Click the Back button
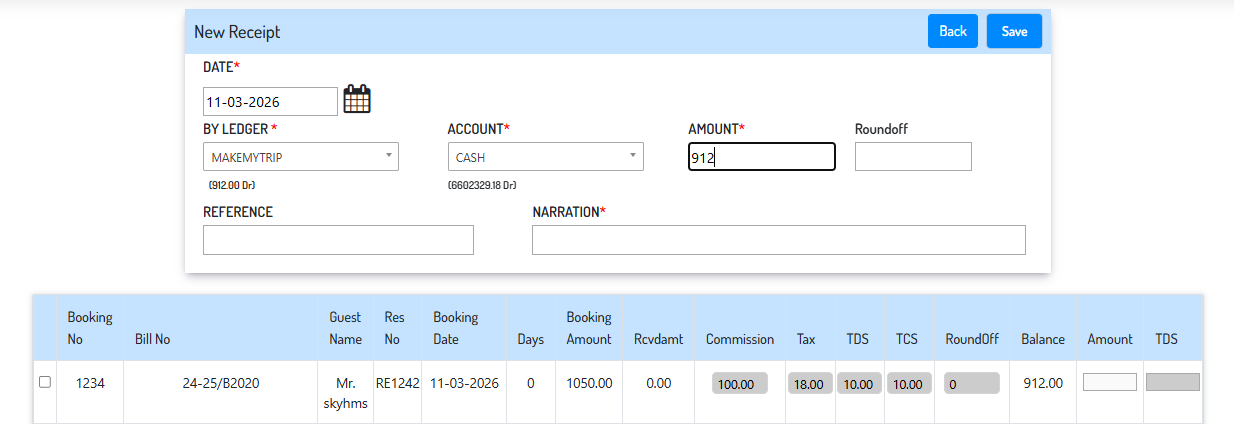Viewport: 1234px width, 424px height. pyautogui.click(x=952, y=31)
